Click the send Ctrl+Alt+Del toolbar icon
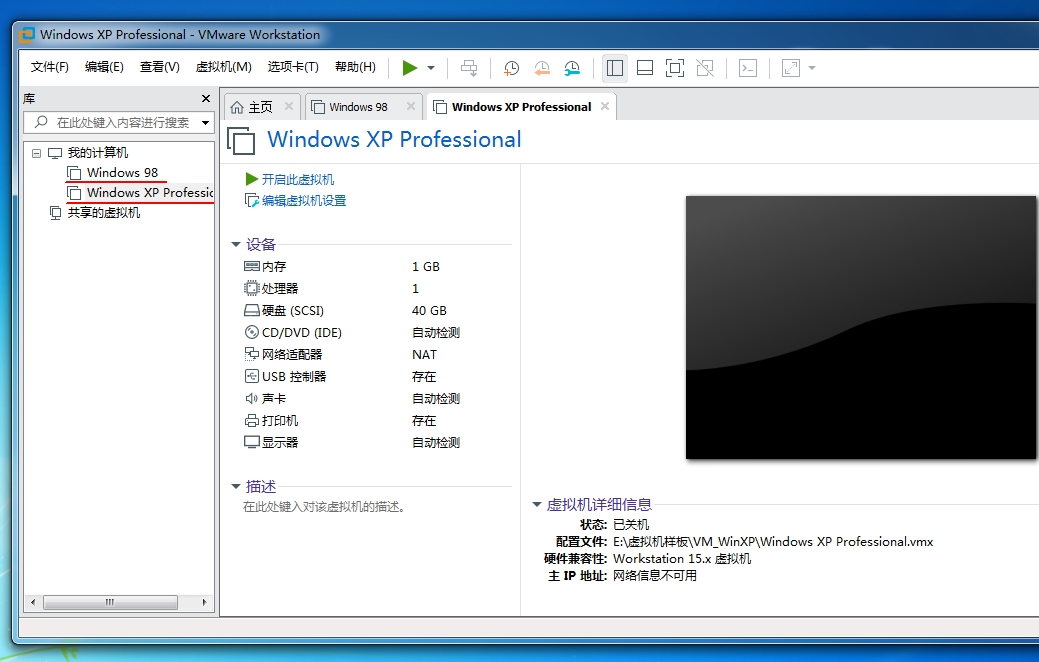 (x=468, y=68)
